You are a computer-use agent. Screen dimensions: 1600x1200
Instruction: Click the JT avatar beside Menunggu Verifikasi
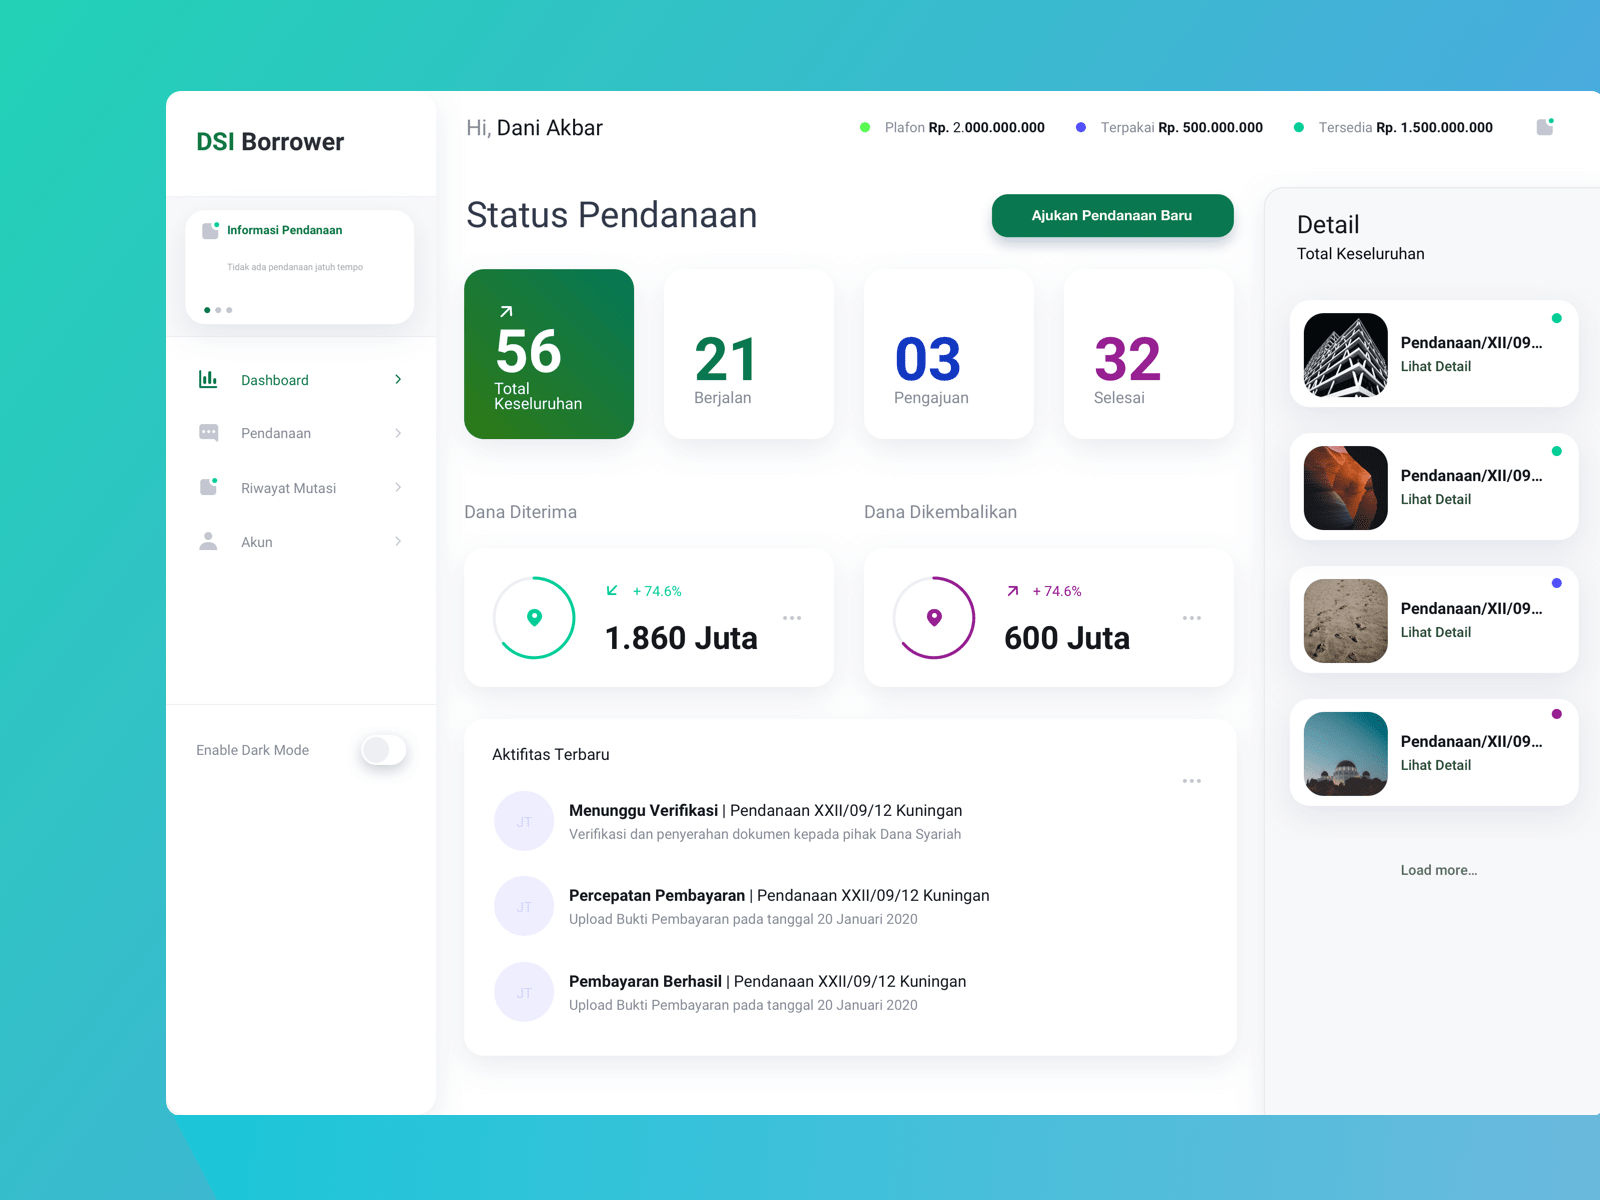click(x=524, y=821)
